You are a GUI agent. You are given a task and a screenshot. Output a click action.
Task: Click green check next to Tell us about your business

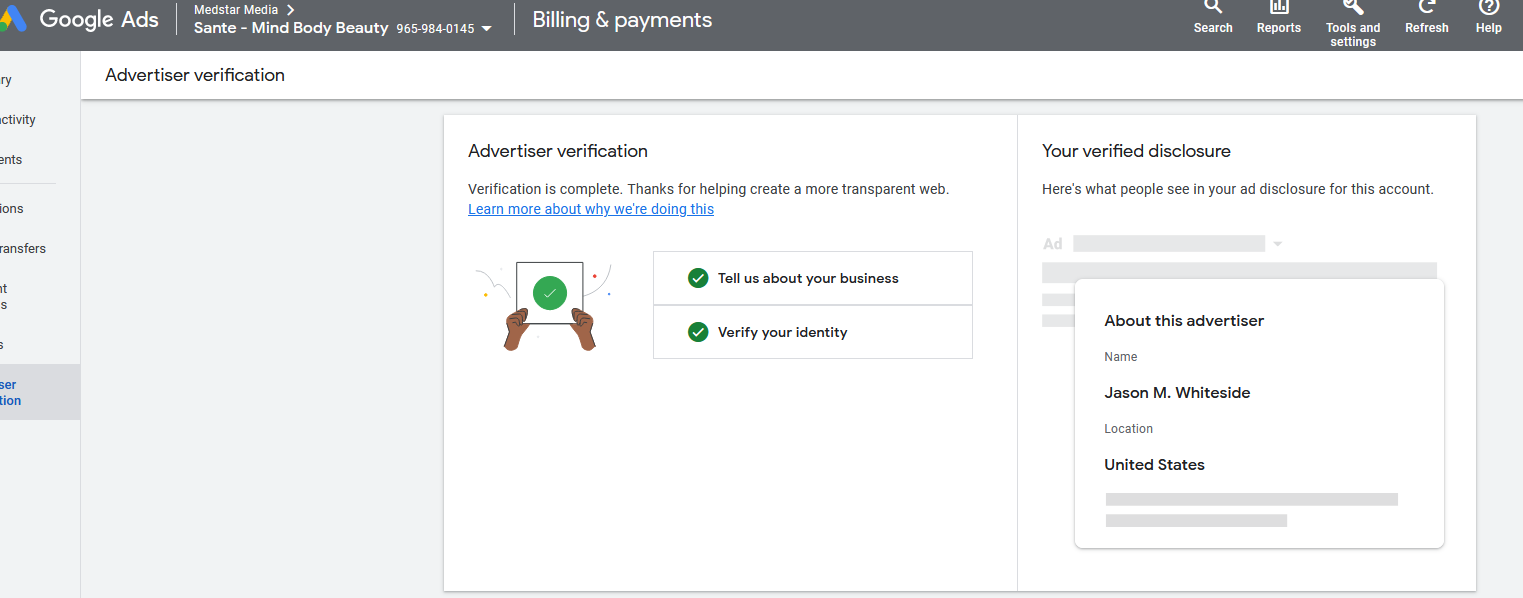tap(698, 278)
